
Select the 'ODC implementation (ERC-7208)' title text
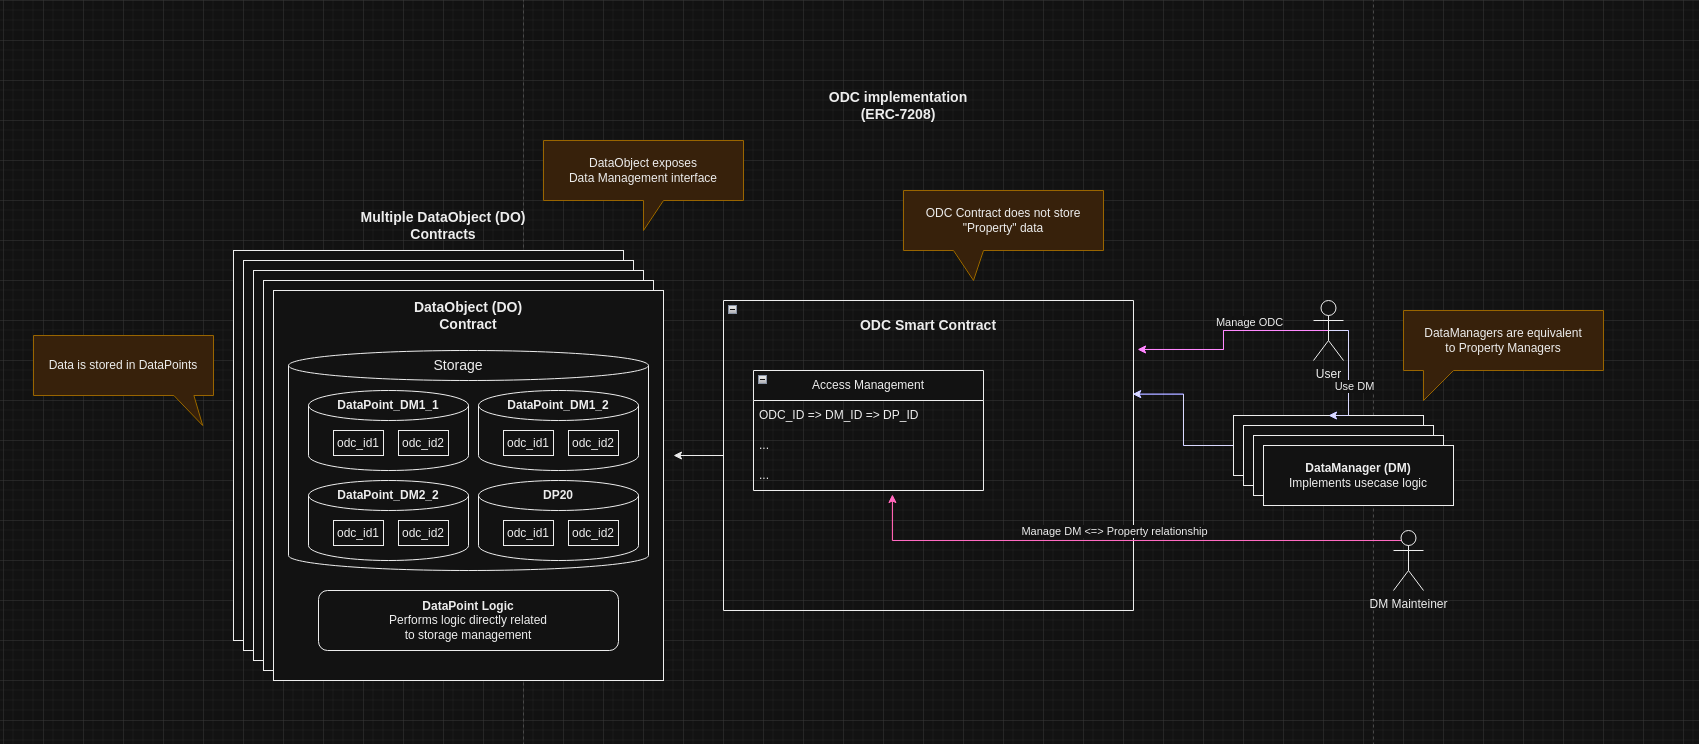898,105
